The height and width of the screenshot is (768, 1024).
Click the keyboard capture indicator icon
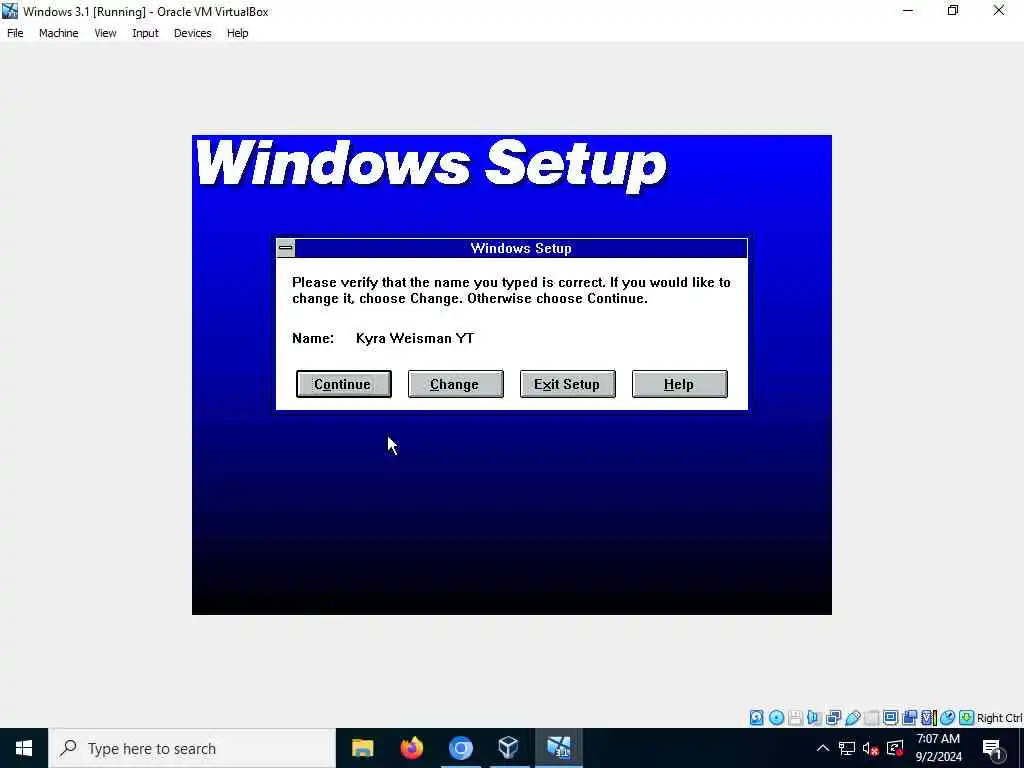(967, 718)
